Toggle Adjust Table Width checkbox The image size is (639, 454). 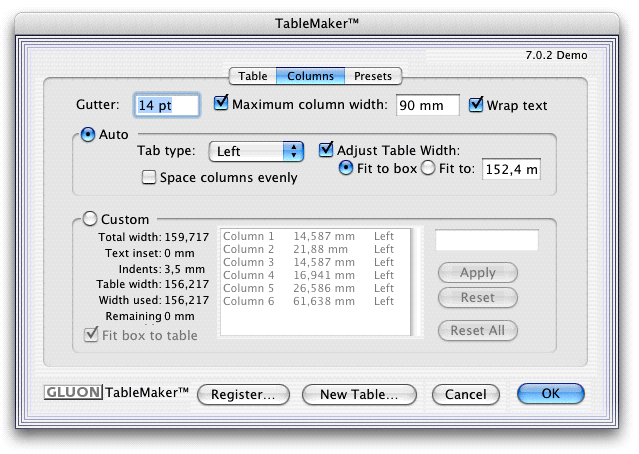pyautogui.click(x=326, y=150)
